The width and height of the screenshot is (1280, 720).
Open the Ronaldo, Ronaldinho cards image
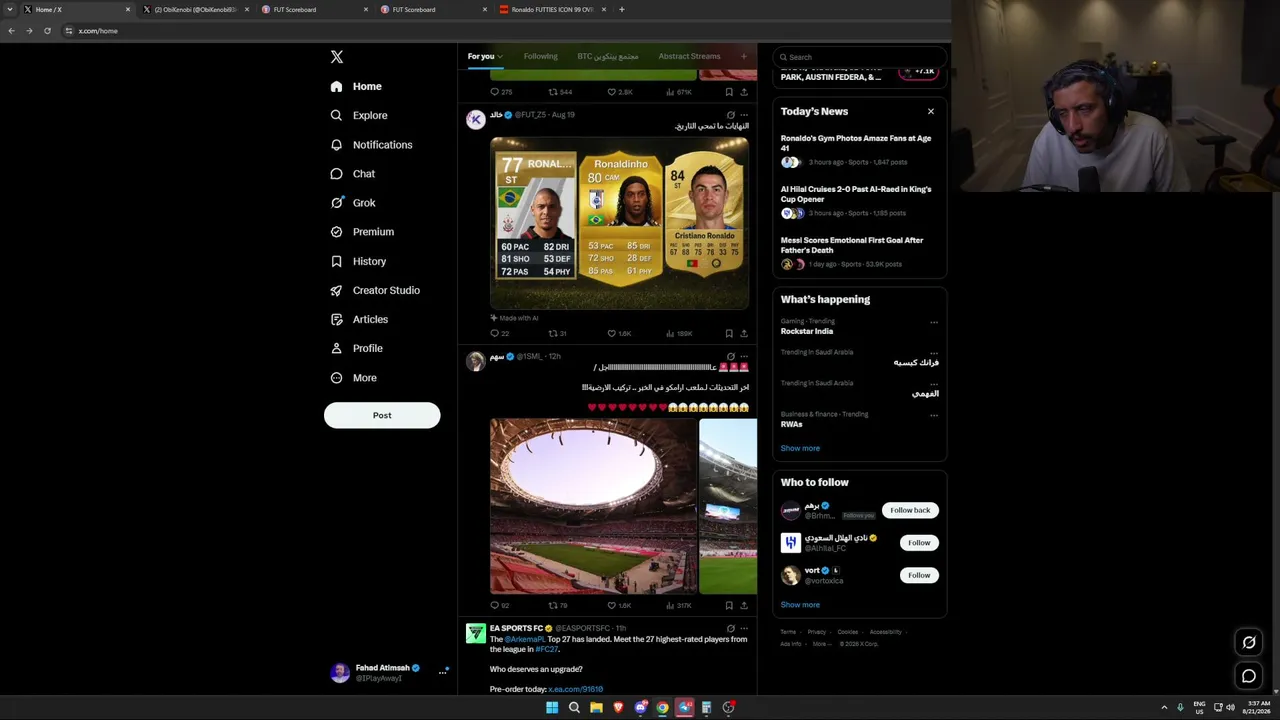pyautogui.click(x=619, y=223)
